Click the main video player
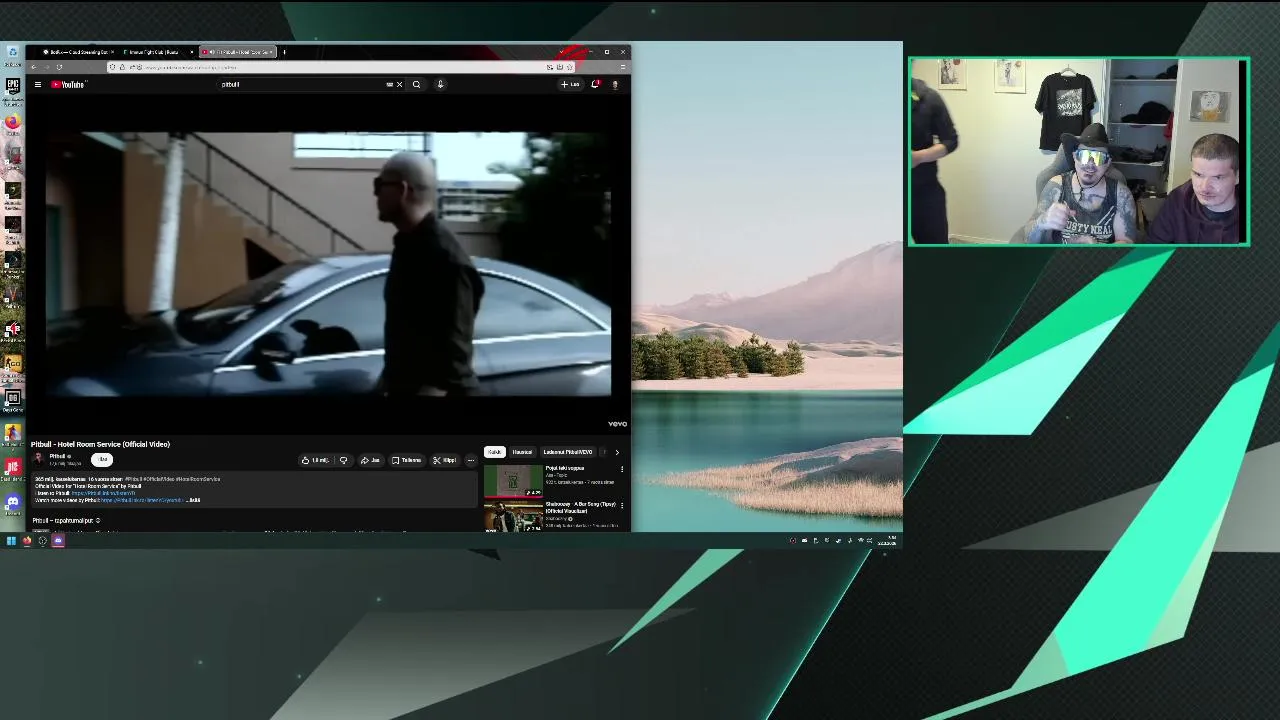 point(329,264)
